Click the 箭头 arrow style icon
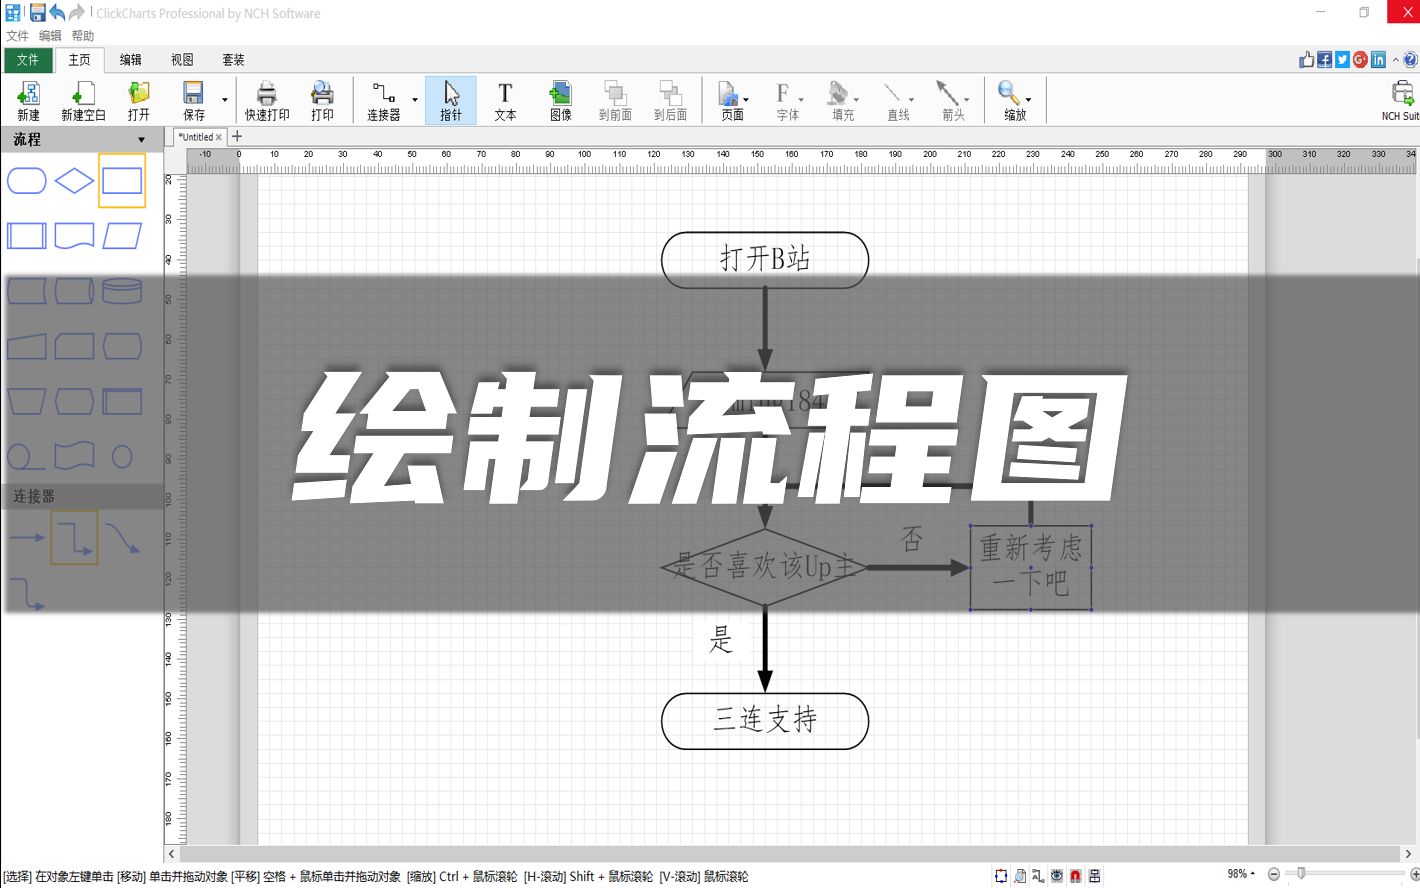The image size is (1420, 888). point(947,93)
